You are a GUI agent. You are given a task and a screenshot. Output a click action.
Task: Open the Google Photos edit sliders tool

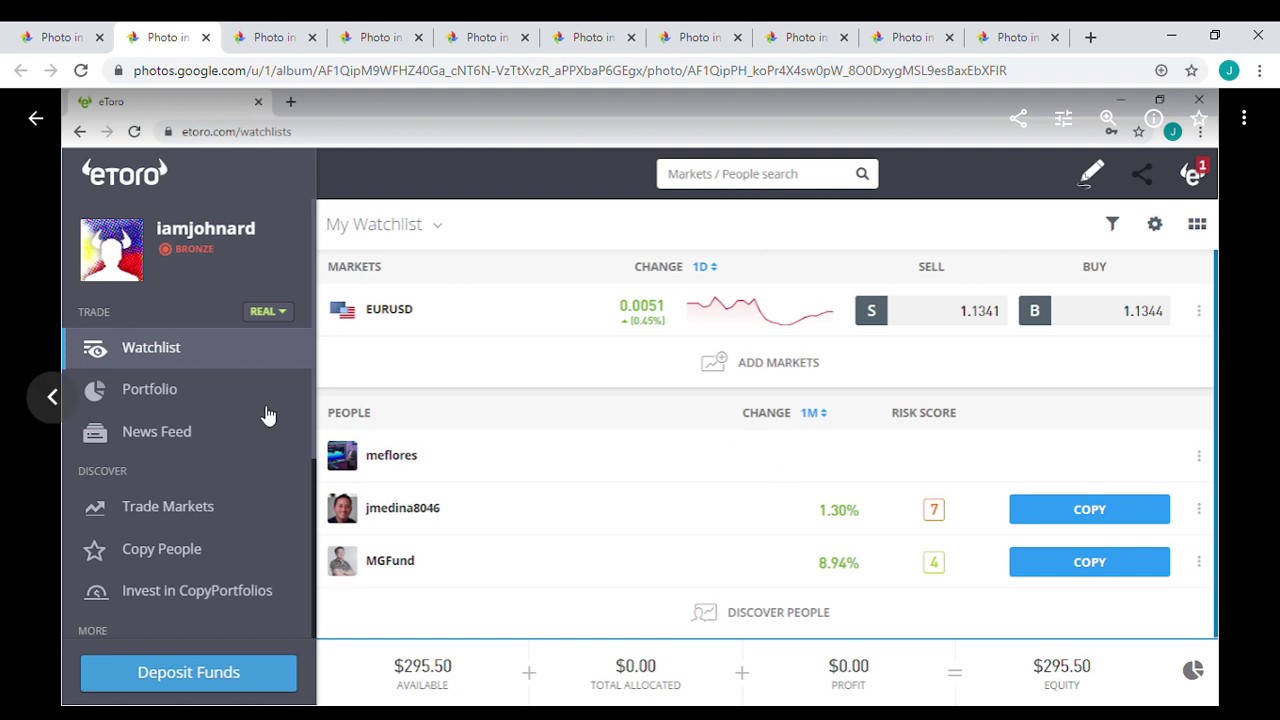tap(1063, 118)
